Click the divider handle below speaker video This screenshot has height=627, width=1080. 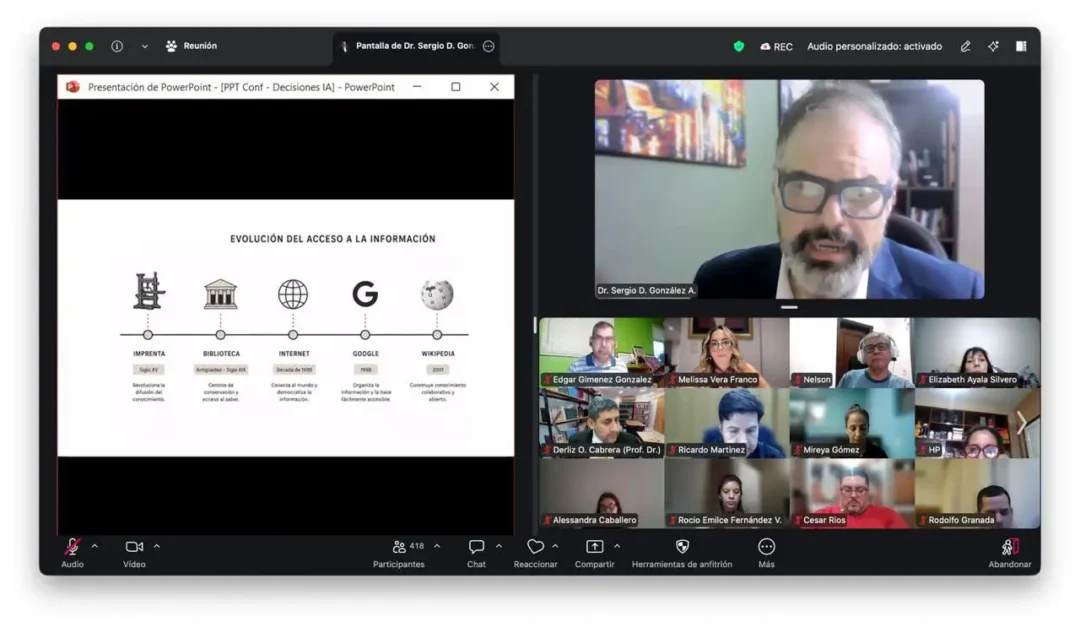tap(789, 307)
